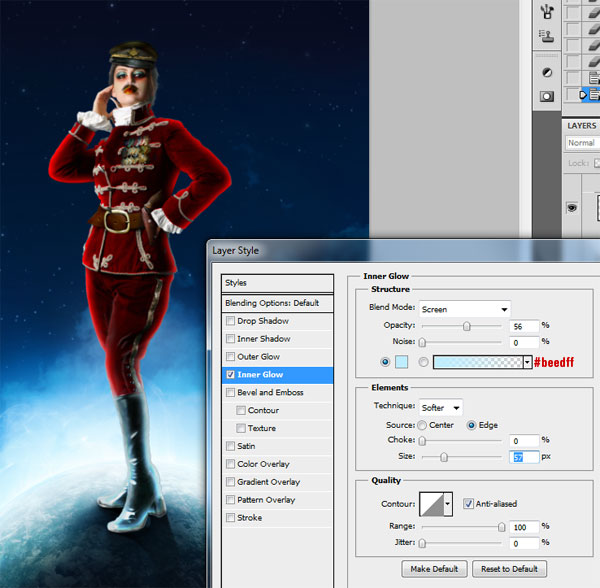The image size is (600, 588).
Task: Hide the layer using the eye icon
Action: 572,207
